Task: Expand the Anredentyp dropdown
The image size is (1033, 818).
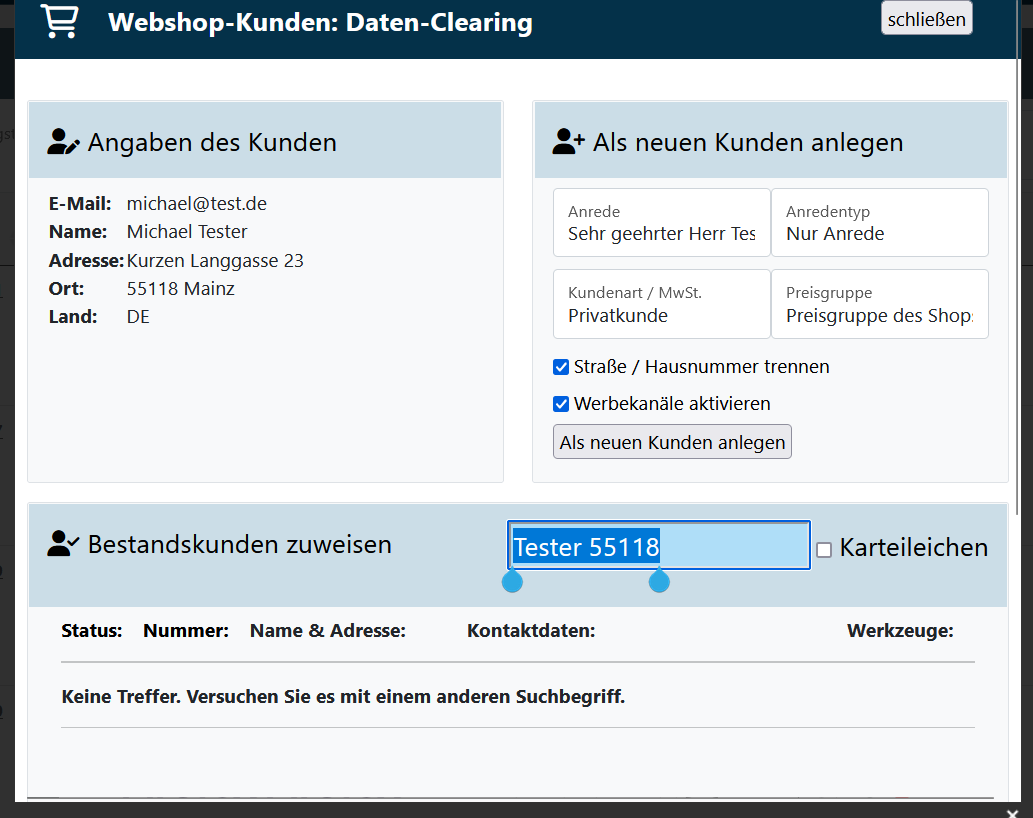Action: (x=879, y=223)
